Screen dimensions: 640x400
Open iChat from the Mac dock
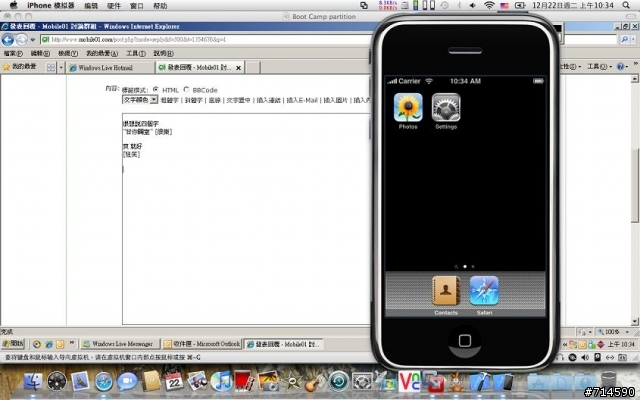click(x=127, y=382)
